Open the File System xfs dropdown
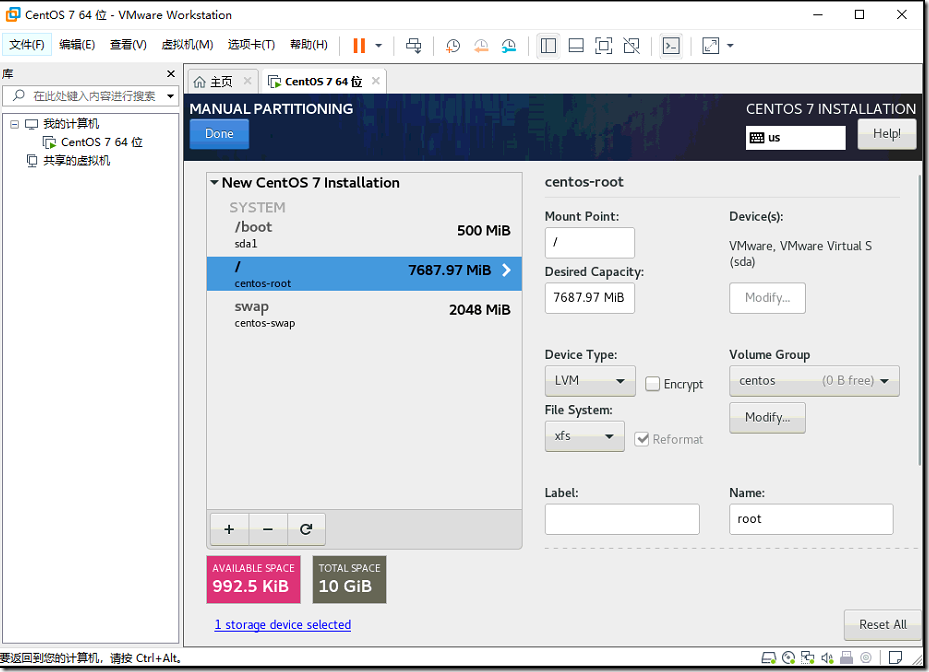The image size is (929, 672). [584, 436]
